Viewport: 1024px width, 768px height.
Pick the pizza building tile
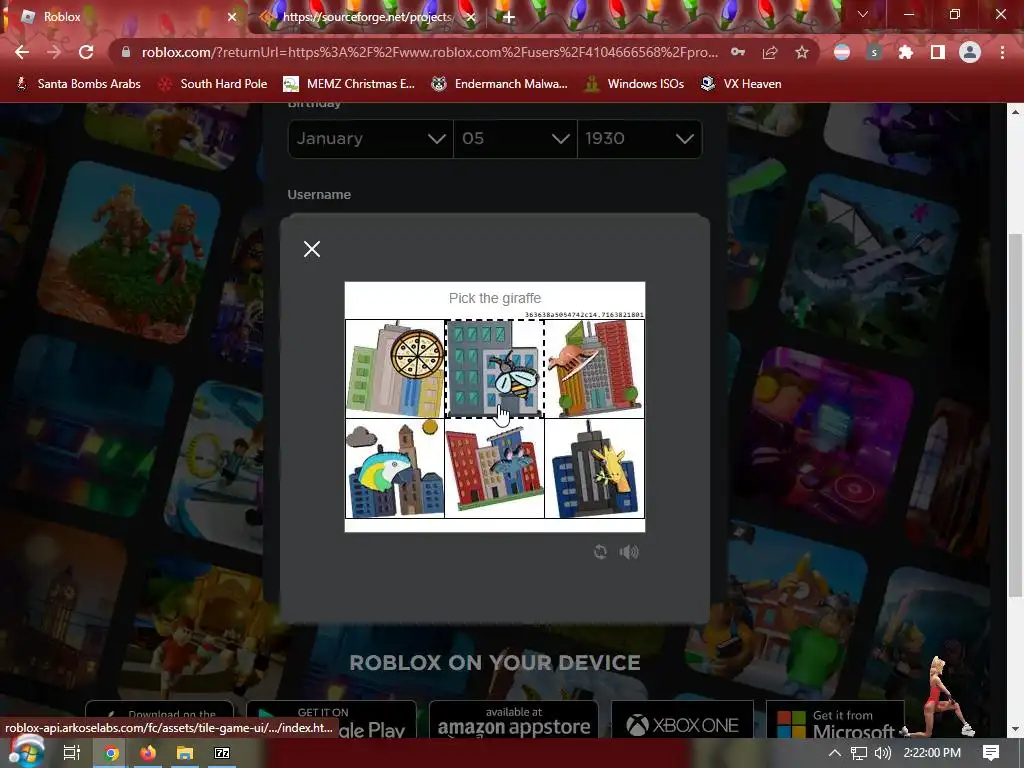(x=395, y=369)
